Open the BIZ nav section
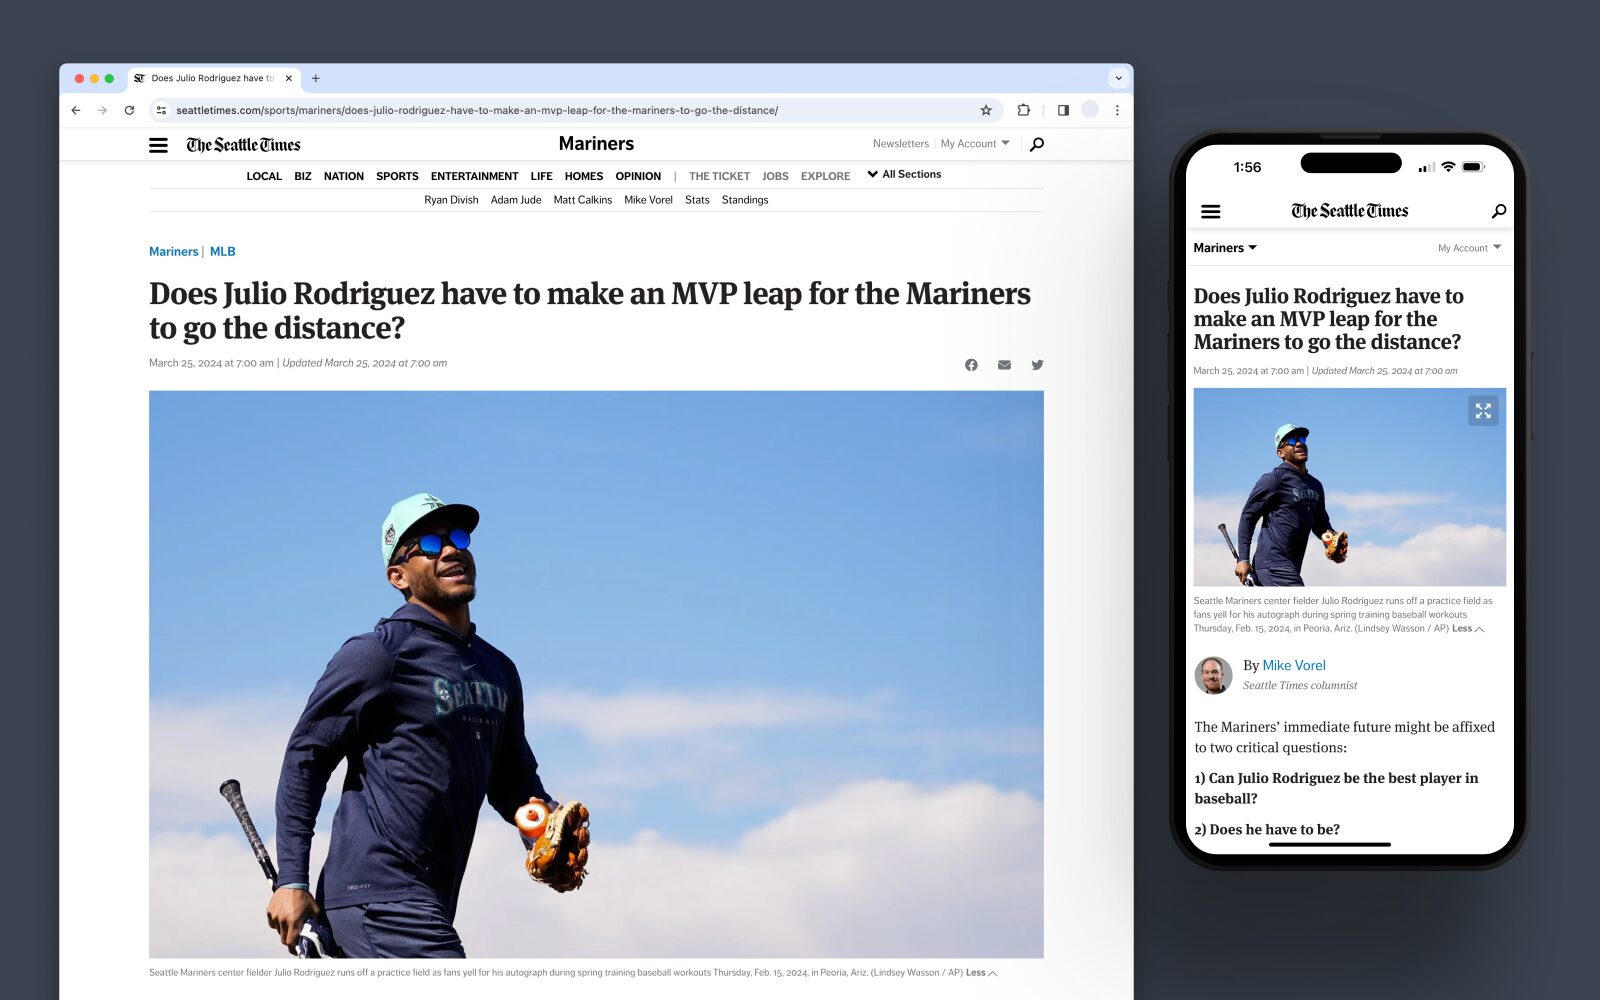 pos(303,176)
